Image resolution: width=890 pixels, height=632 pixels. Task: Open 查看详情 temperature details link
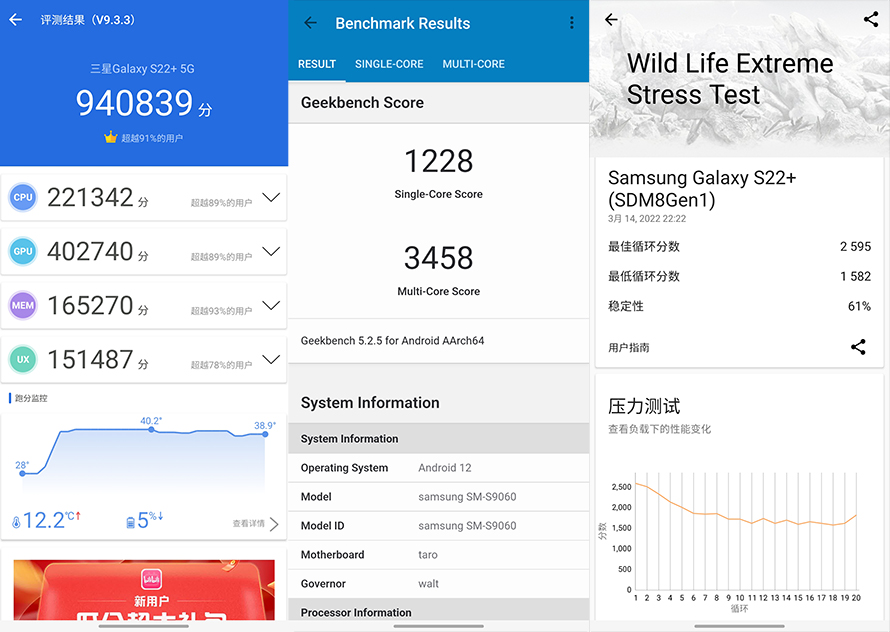255,524
